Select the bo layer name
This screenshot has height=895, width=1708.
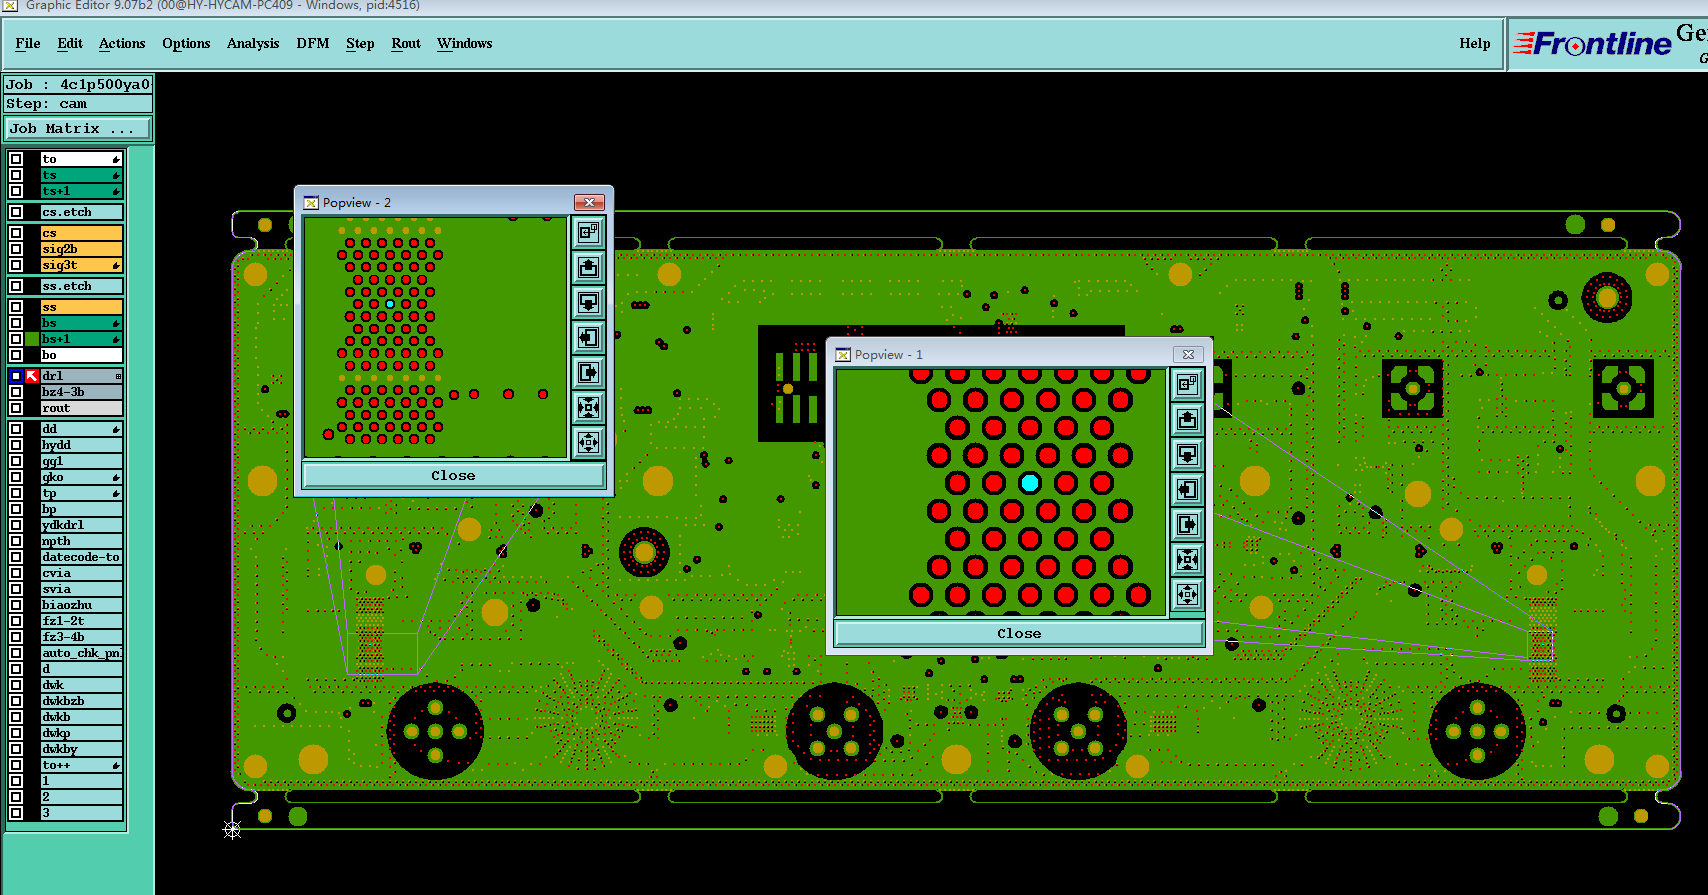(81, 355)
